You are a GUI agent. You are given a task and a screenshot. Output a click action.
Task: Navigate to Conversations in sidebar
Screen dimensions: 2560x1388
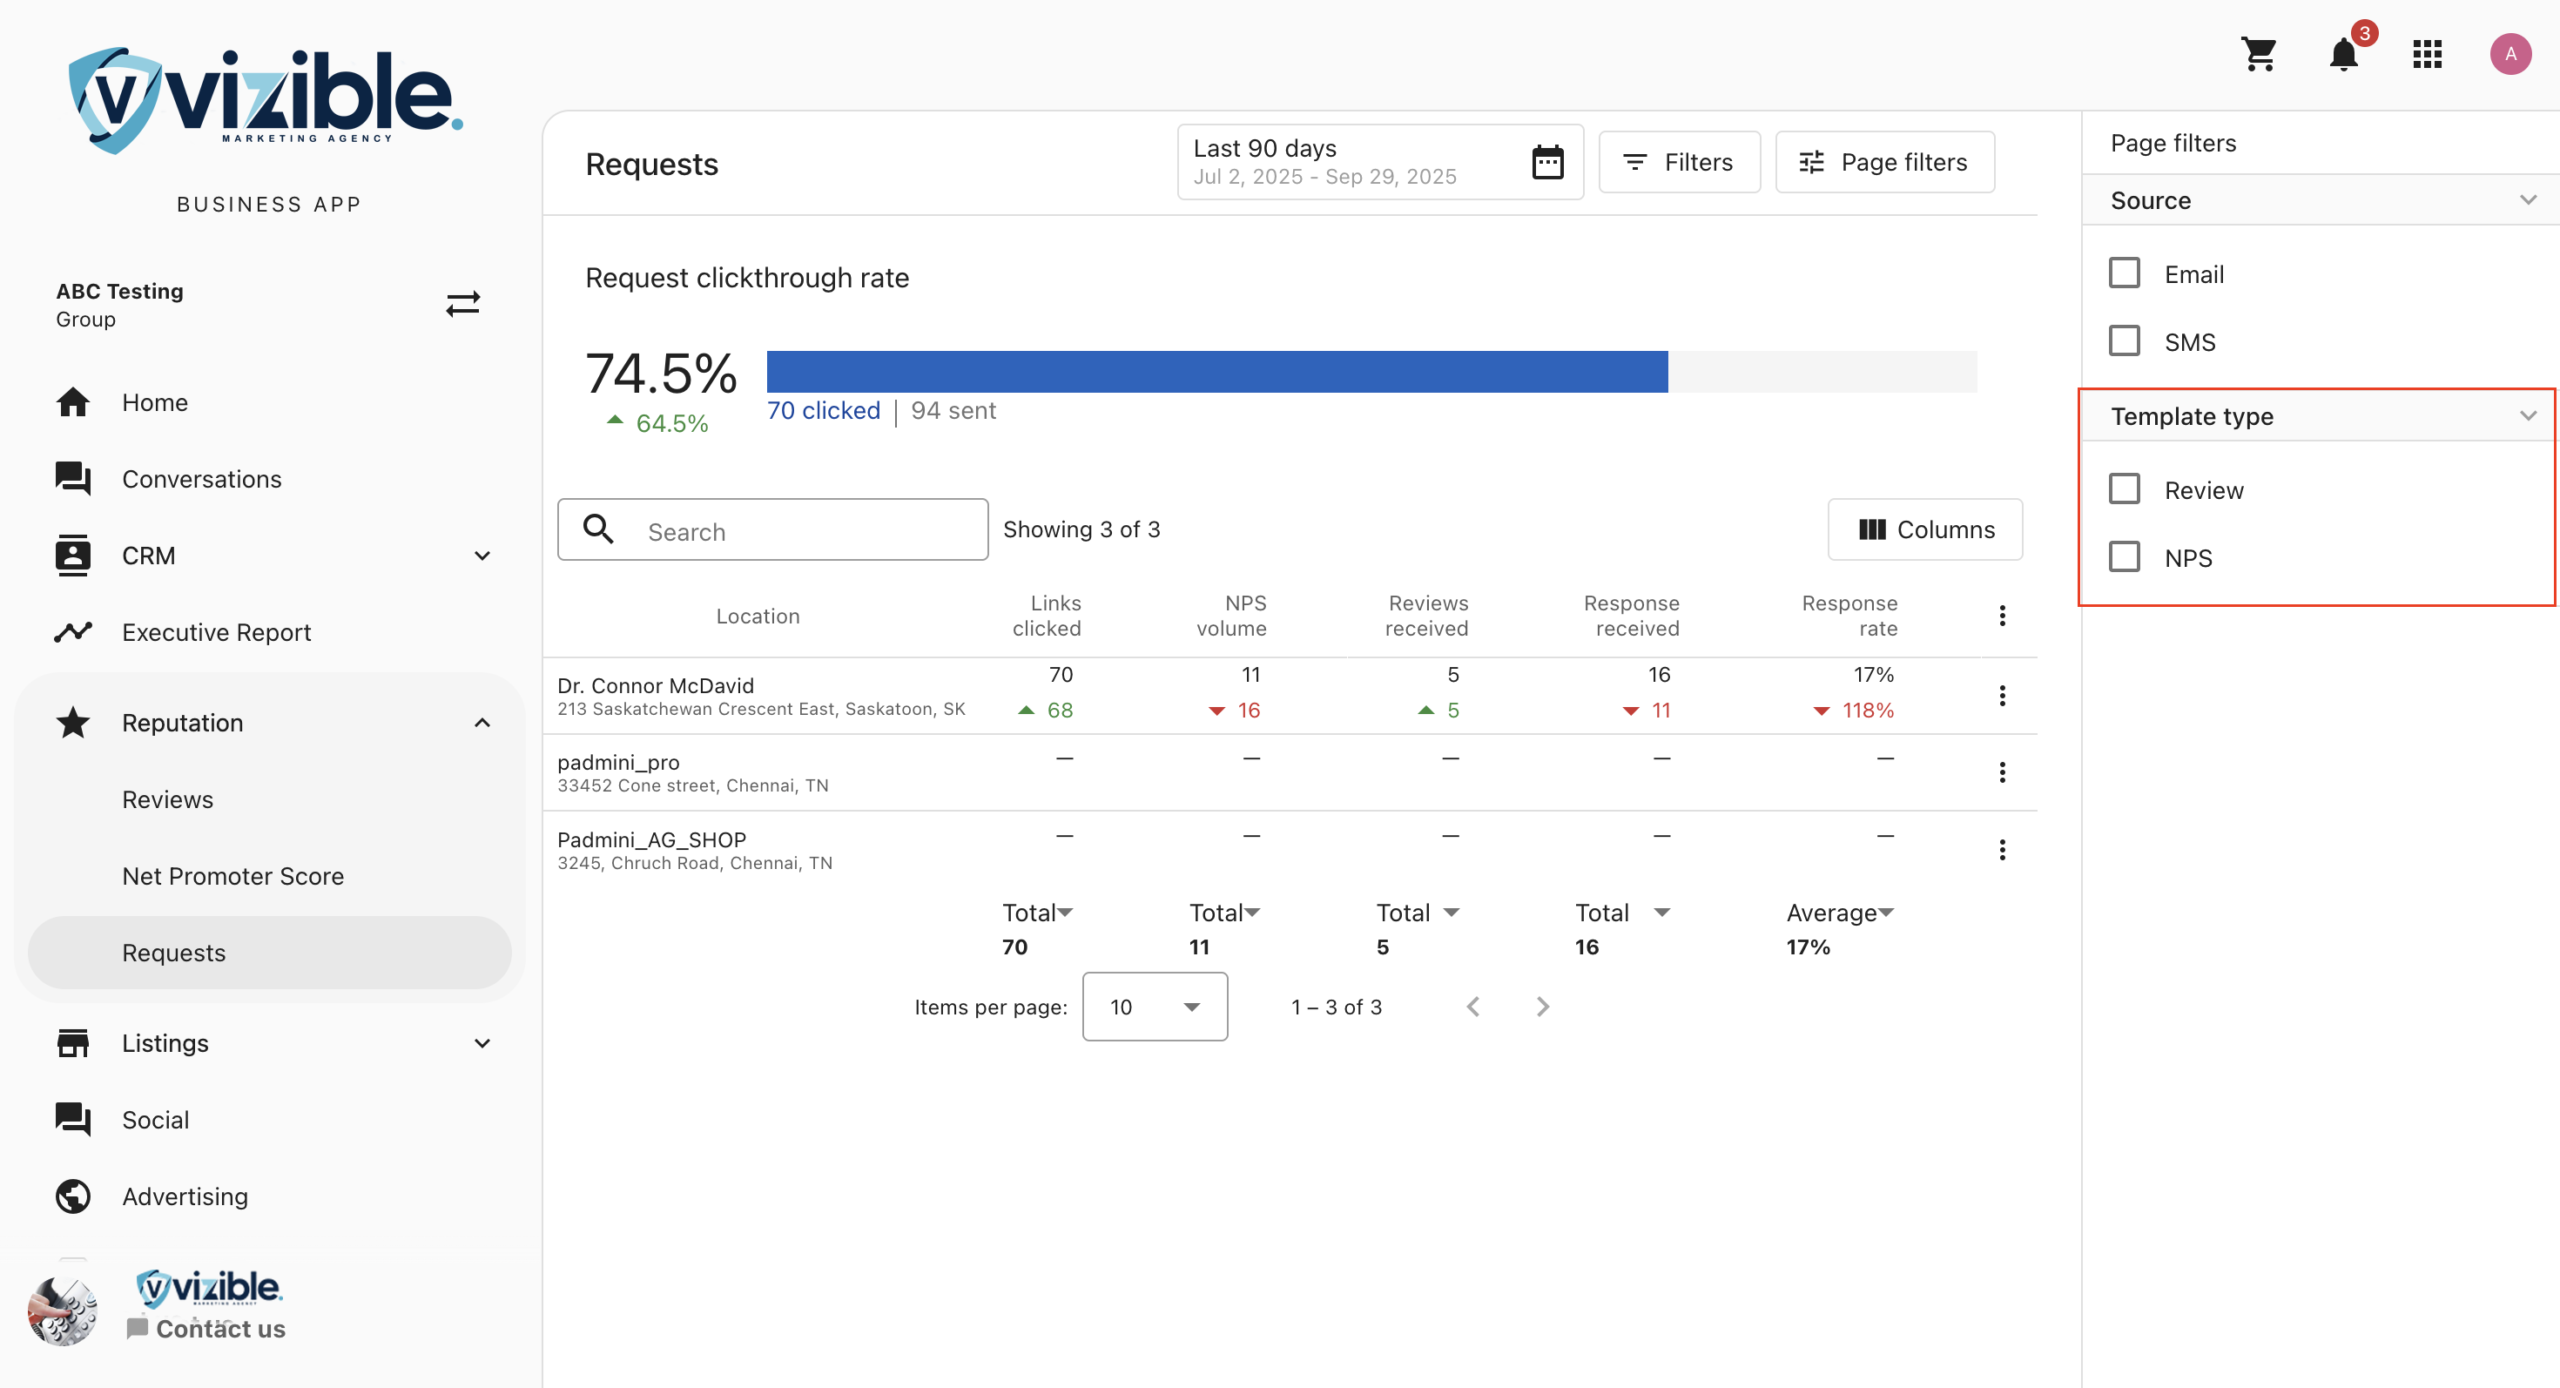(x=201, y=479)
